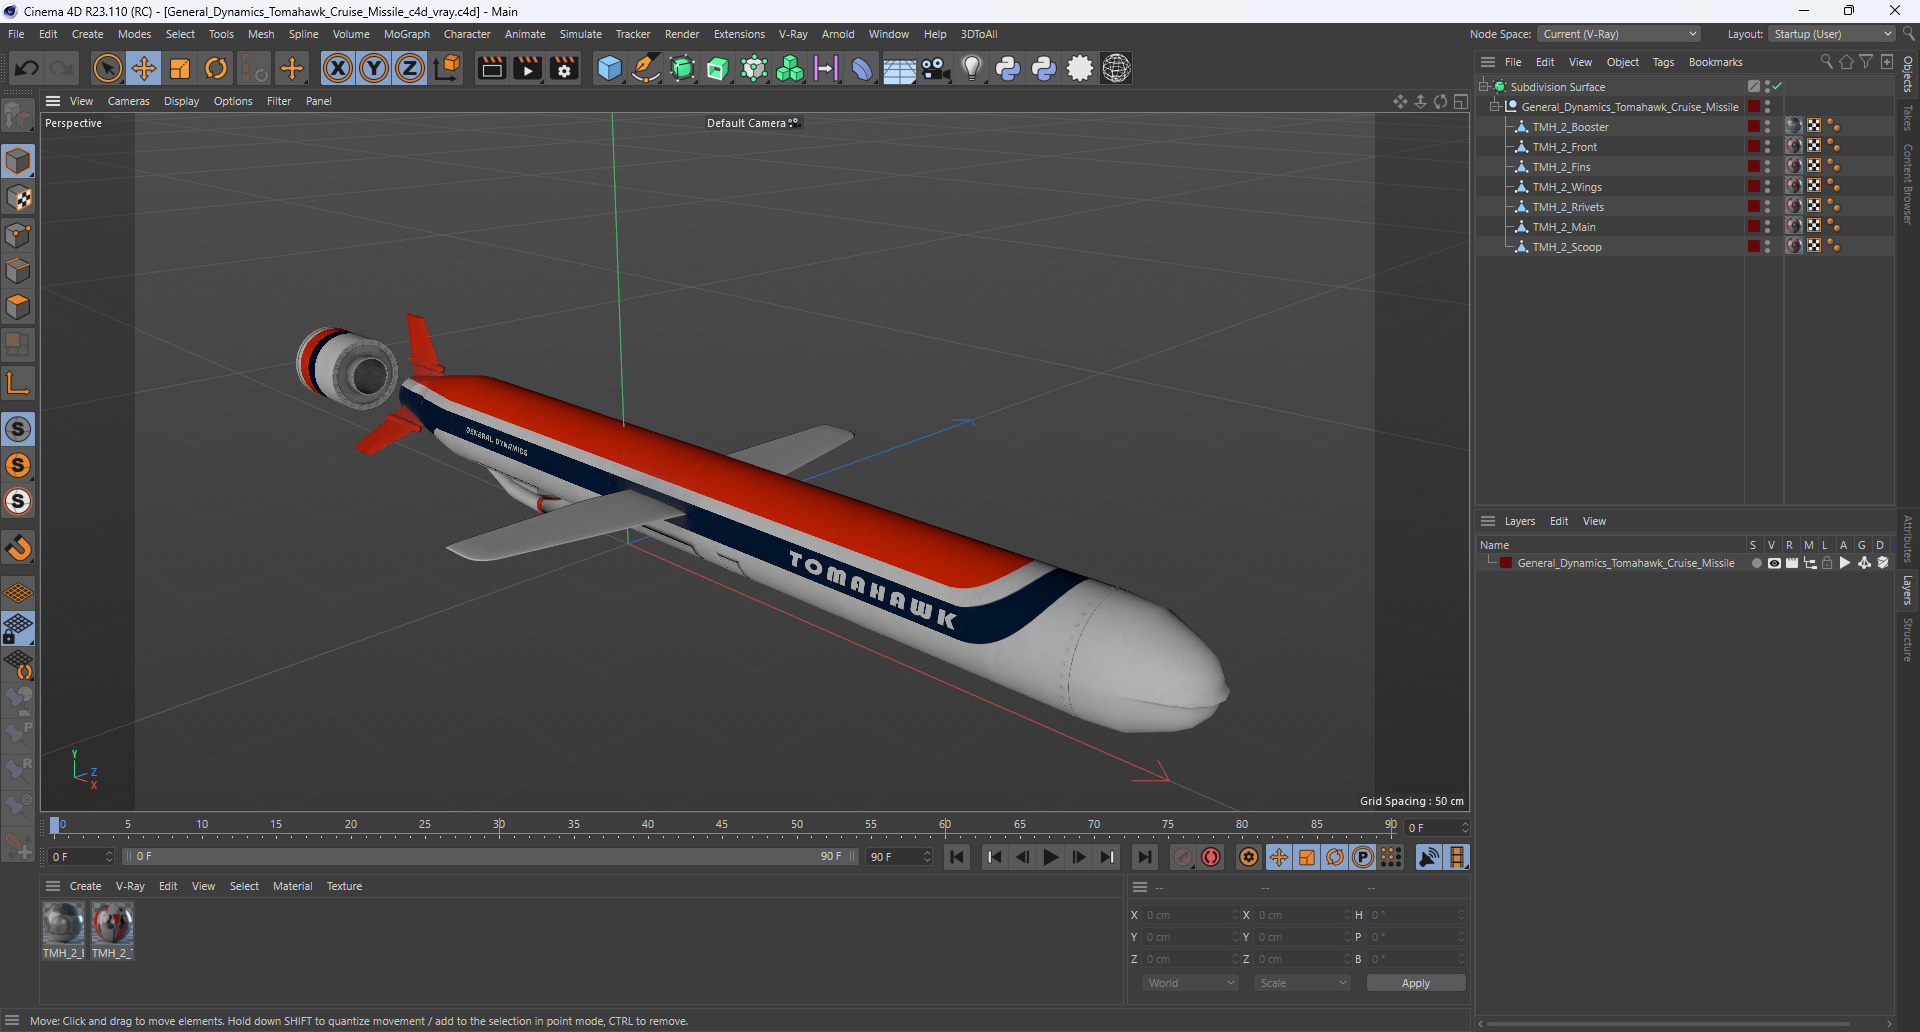Open the Scale mode dropdown
1920x1032 pixels.
pyautogui.click(x=1302, y=983)
